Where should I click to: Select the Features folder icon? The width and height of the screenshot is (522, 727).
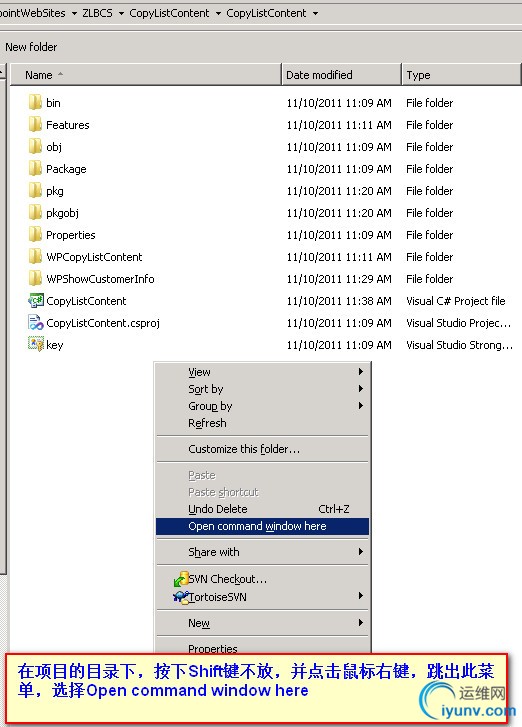click(35, 124)
